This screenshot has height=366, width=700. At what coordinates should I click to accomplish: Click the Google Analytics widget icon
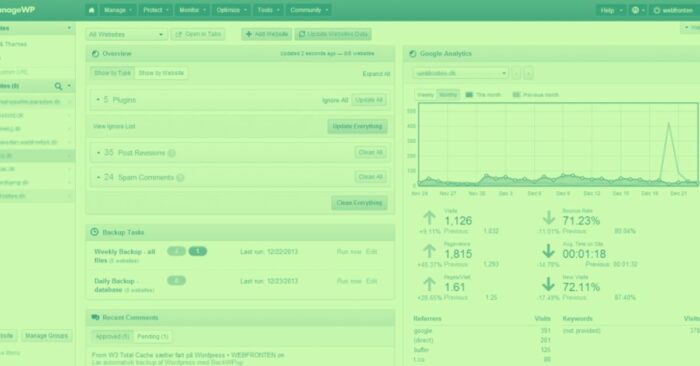[412, 54]
